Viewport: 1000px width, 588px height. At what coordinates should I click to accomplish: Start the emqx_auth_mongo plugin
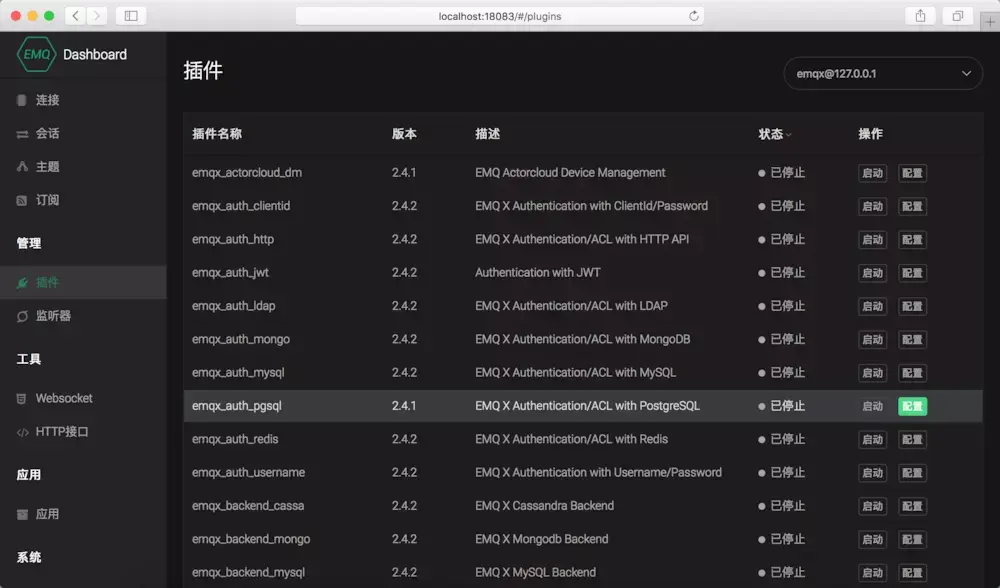pos(872,339)
